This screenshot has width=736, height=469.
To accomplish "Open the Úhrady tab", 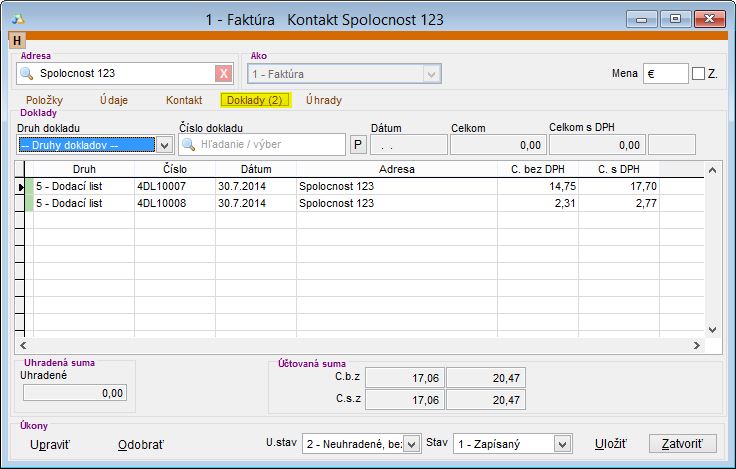I will (323, 100).
